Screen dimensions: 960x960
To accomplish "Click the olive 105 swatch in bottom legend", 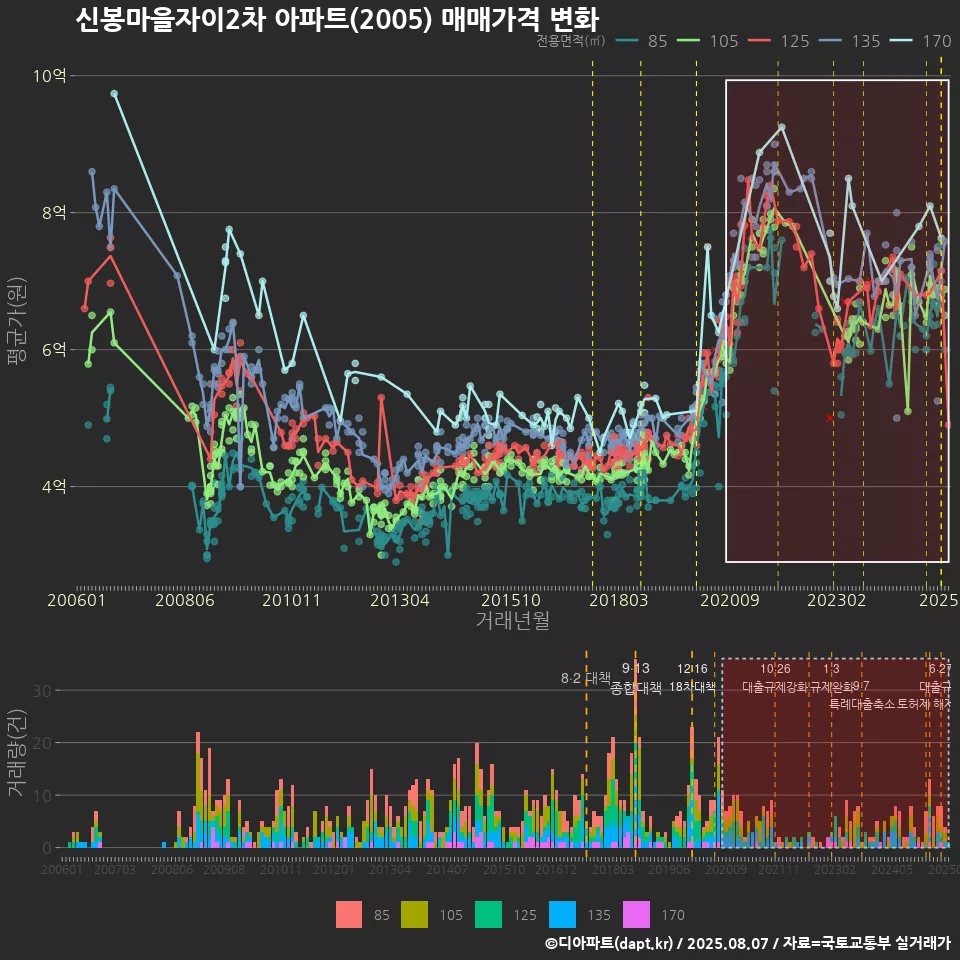I will 414,915.
